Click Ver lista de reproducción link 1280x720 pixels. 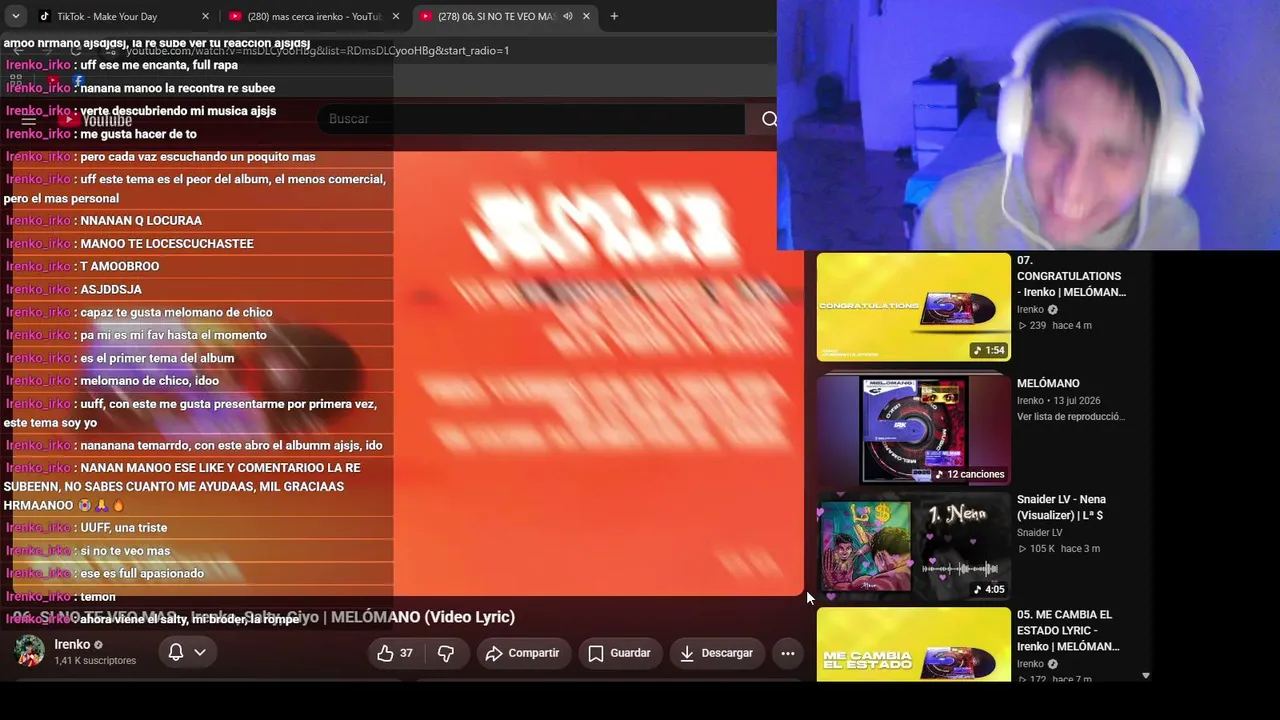pos(1072,416)
